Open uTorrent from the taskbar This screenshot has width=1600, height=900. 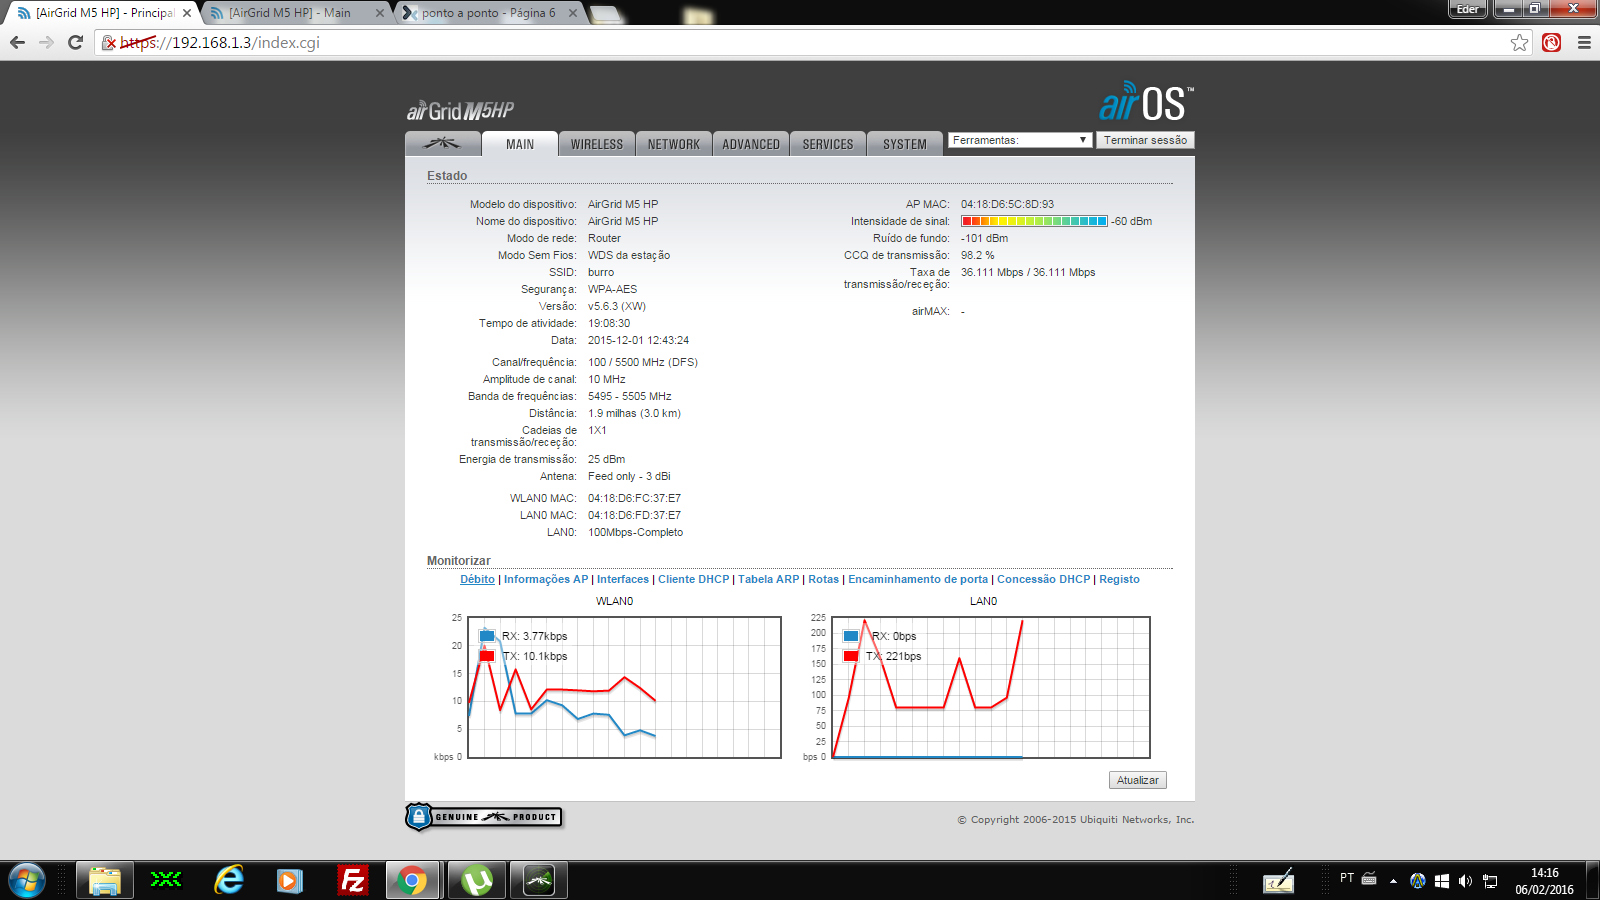point(477,881)
